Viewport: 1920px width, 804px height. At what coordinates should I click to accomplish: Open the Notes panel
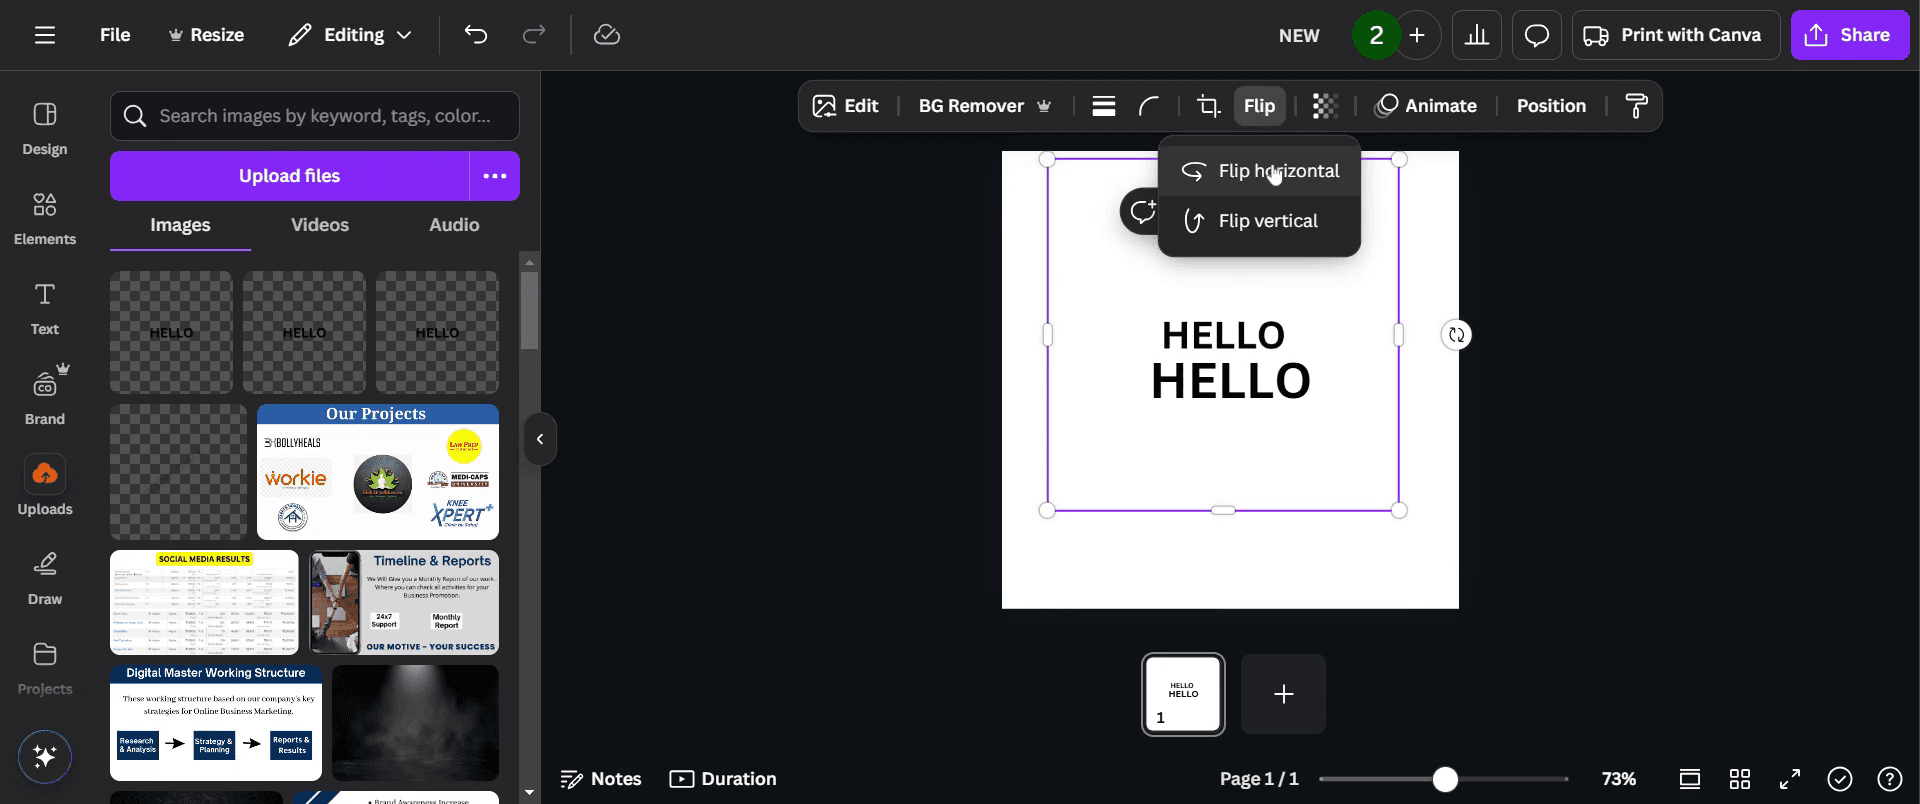[x=601, y=779]
